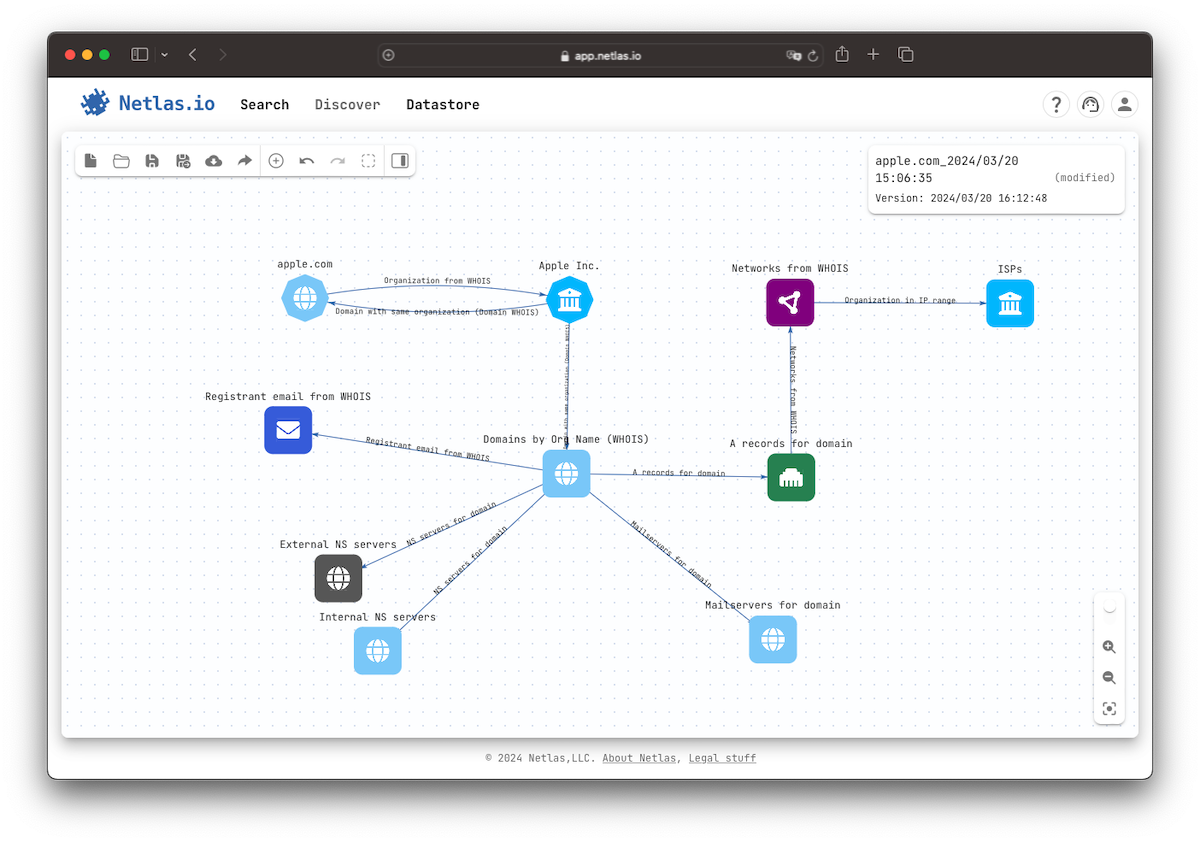Screen dimensions: 1200x842
Task: Zoom in on the graph canvas
Action: coord(1109,647)
